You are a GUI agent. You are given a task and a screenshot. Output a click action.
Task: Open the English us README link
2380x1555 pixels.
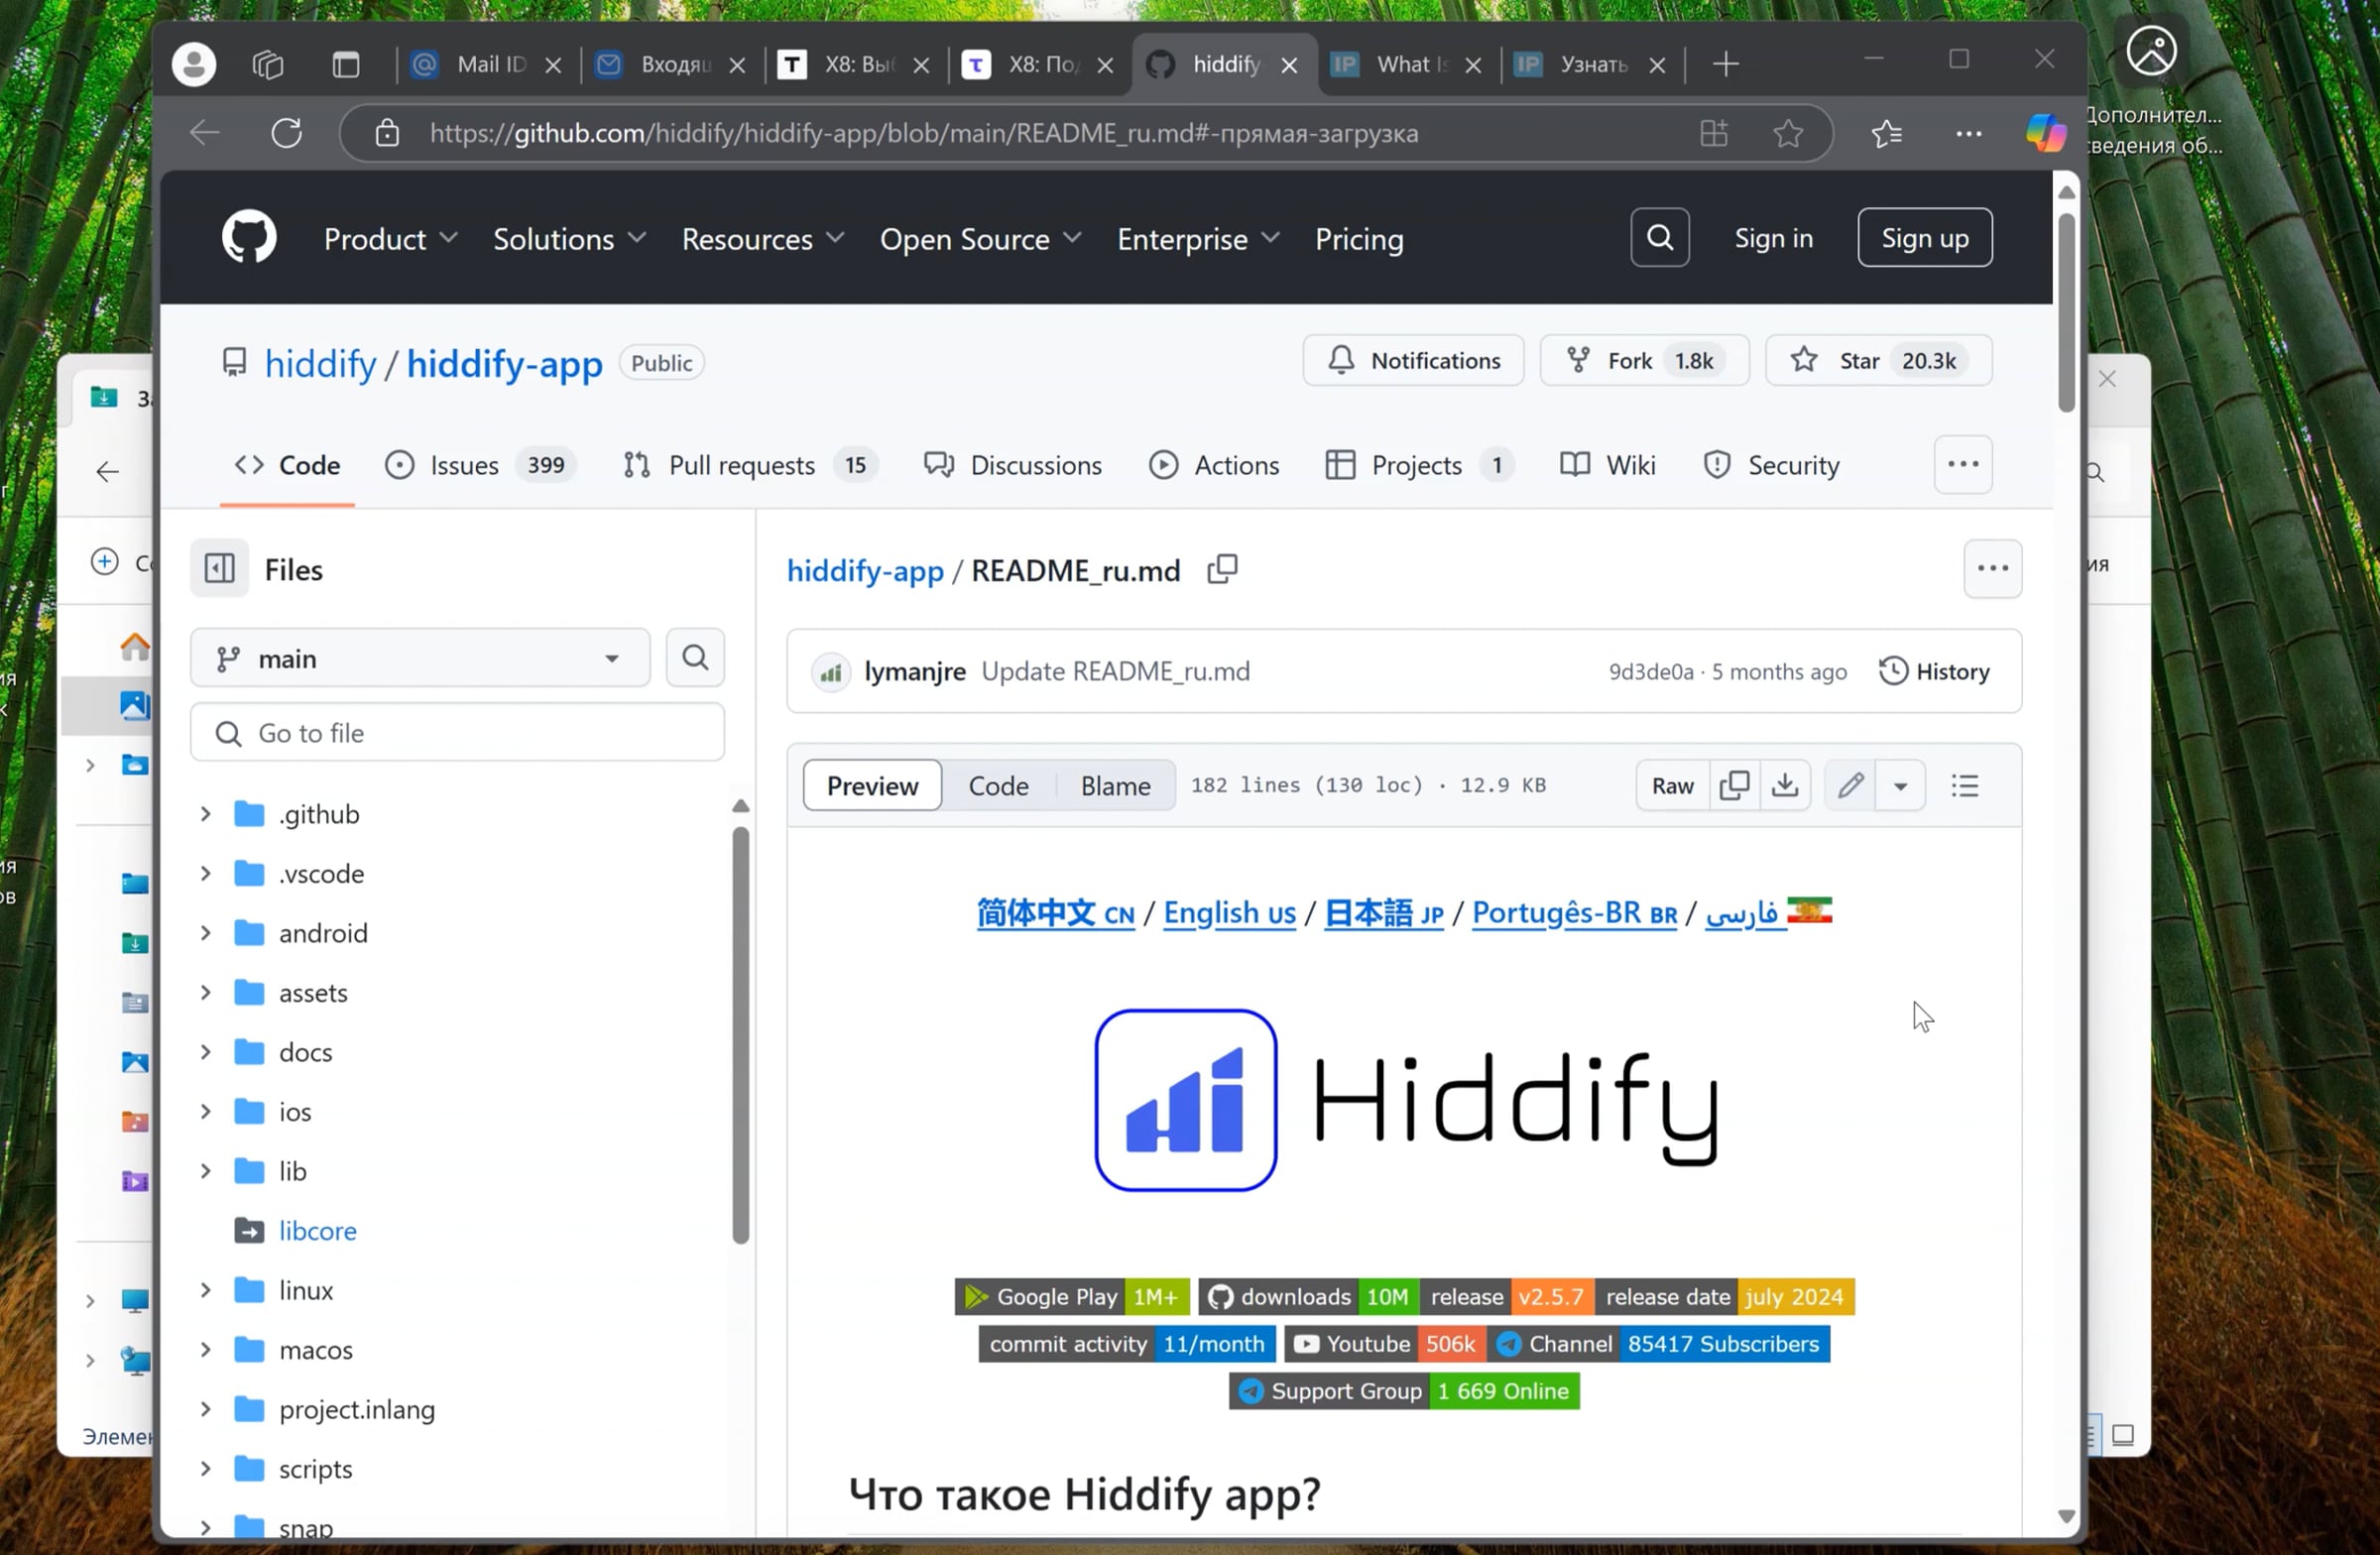(1228, 912)
